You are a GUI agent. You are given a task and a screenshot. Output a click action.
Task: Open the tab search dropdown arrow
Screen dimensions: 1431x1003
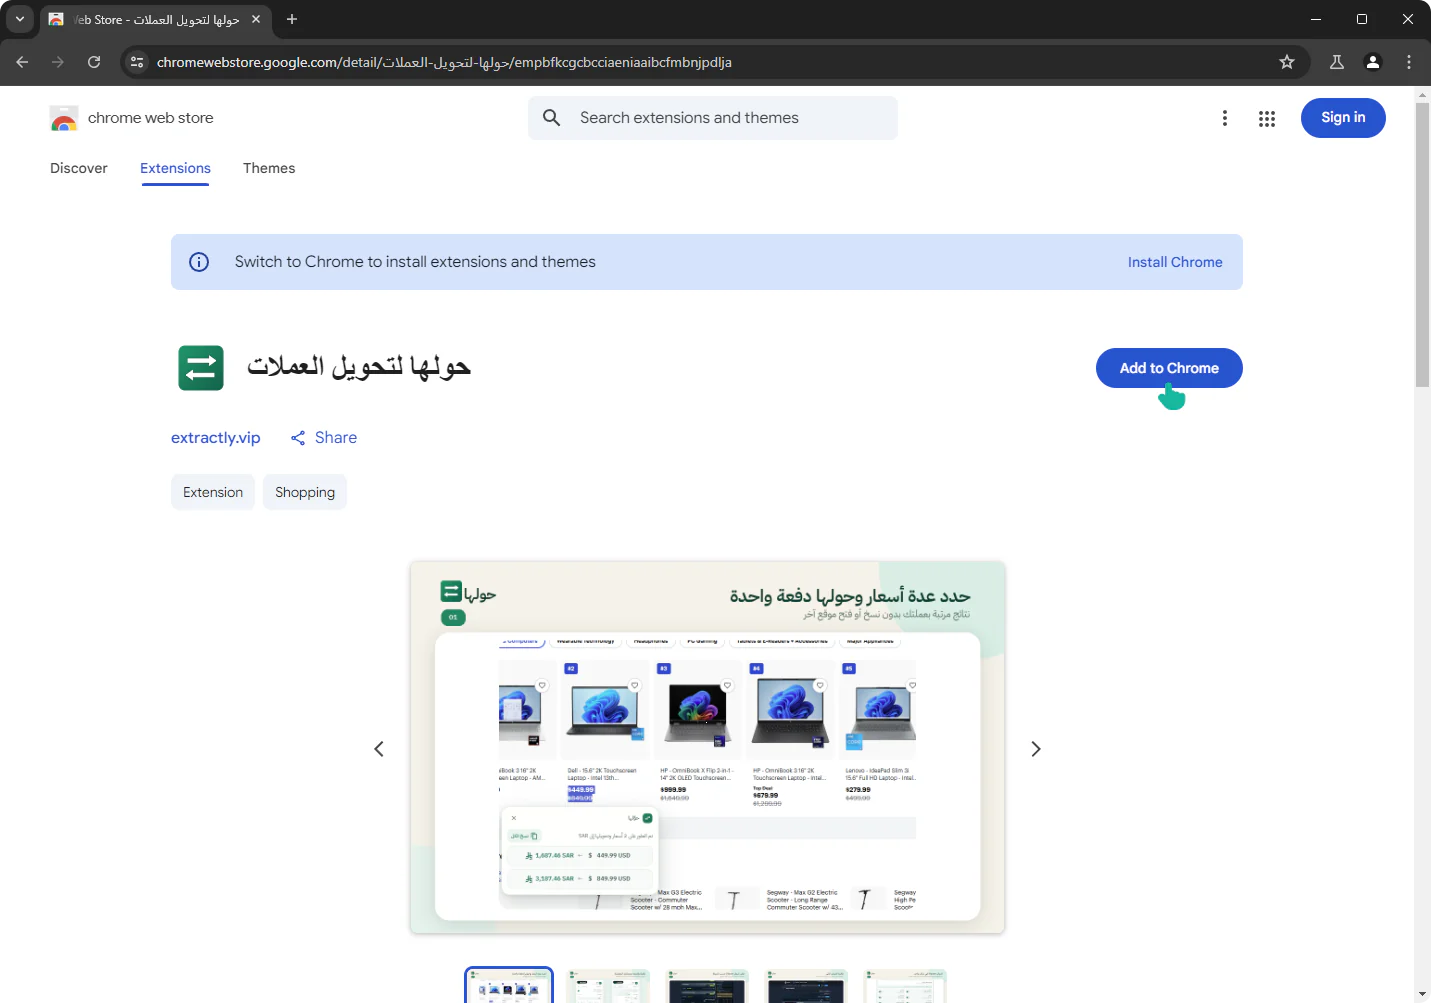19,19
